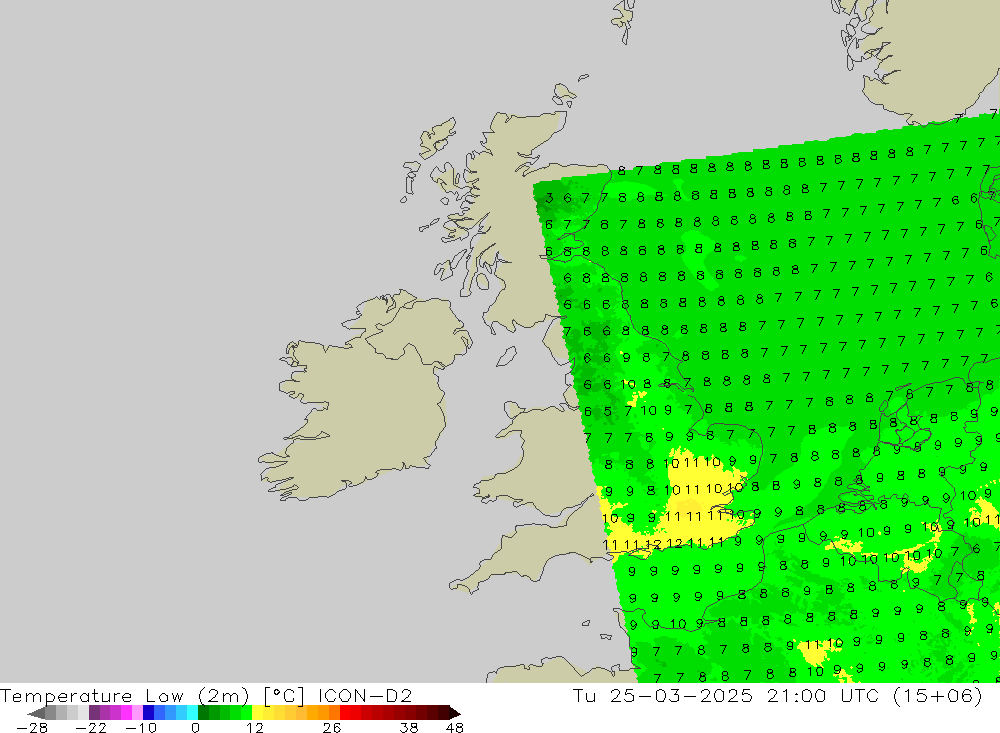Click the 0 label below the color scale
The image size is (1000, 733).
[x=195, y=728]
